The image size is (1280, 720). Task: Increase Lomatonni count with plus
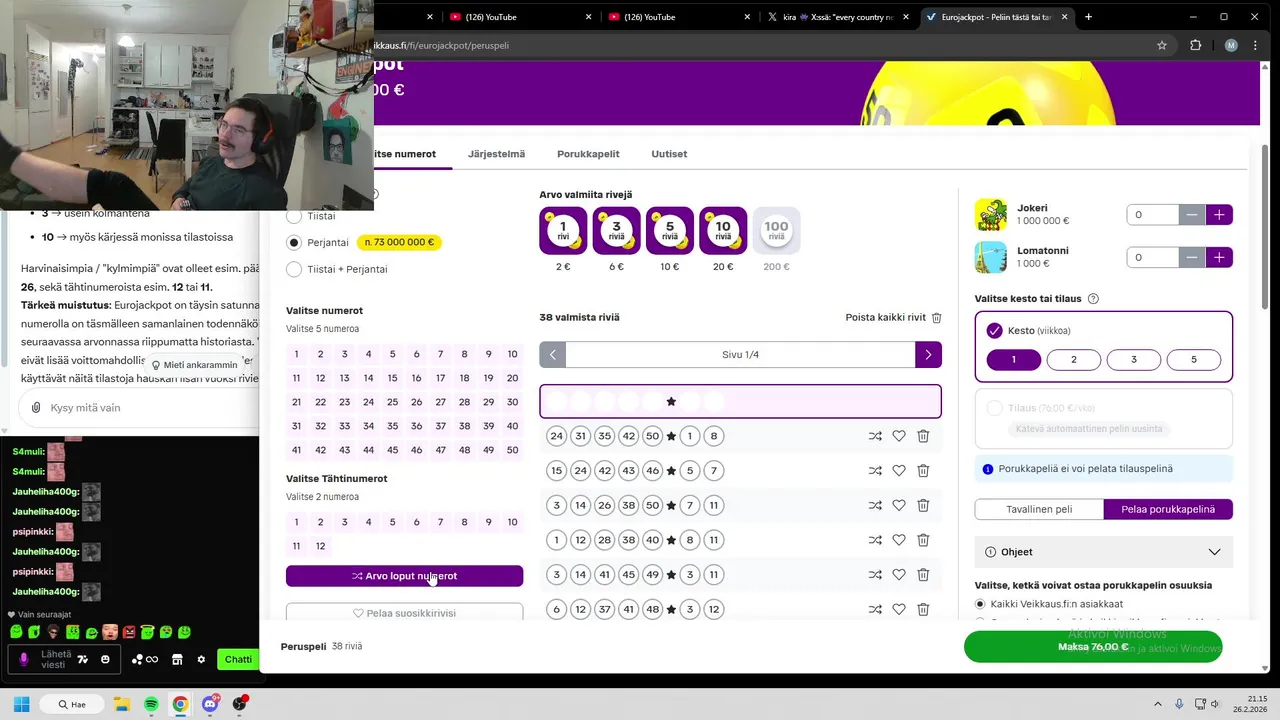coord(1219,257)
